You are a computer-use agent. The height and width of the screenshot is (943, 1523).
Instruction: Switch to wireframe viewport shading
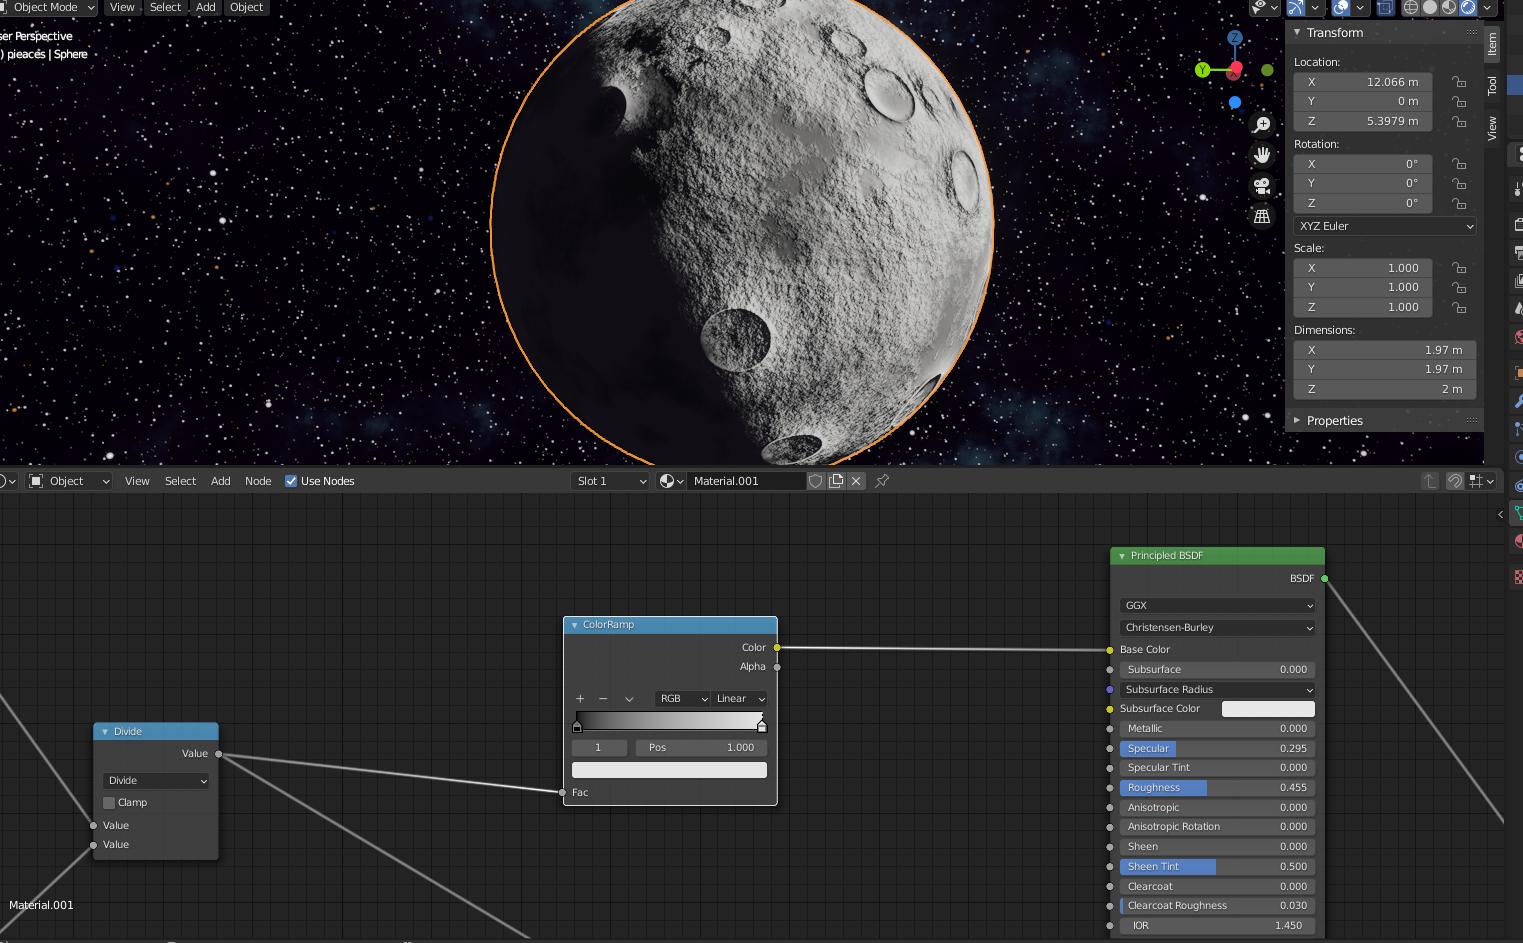tap(1411, 7)
